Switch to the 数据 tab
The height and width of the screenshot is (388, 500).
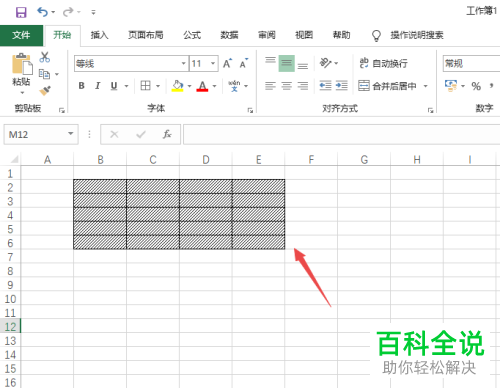pyautogui.click(x=229, y=35)
